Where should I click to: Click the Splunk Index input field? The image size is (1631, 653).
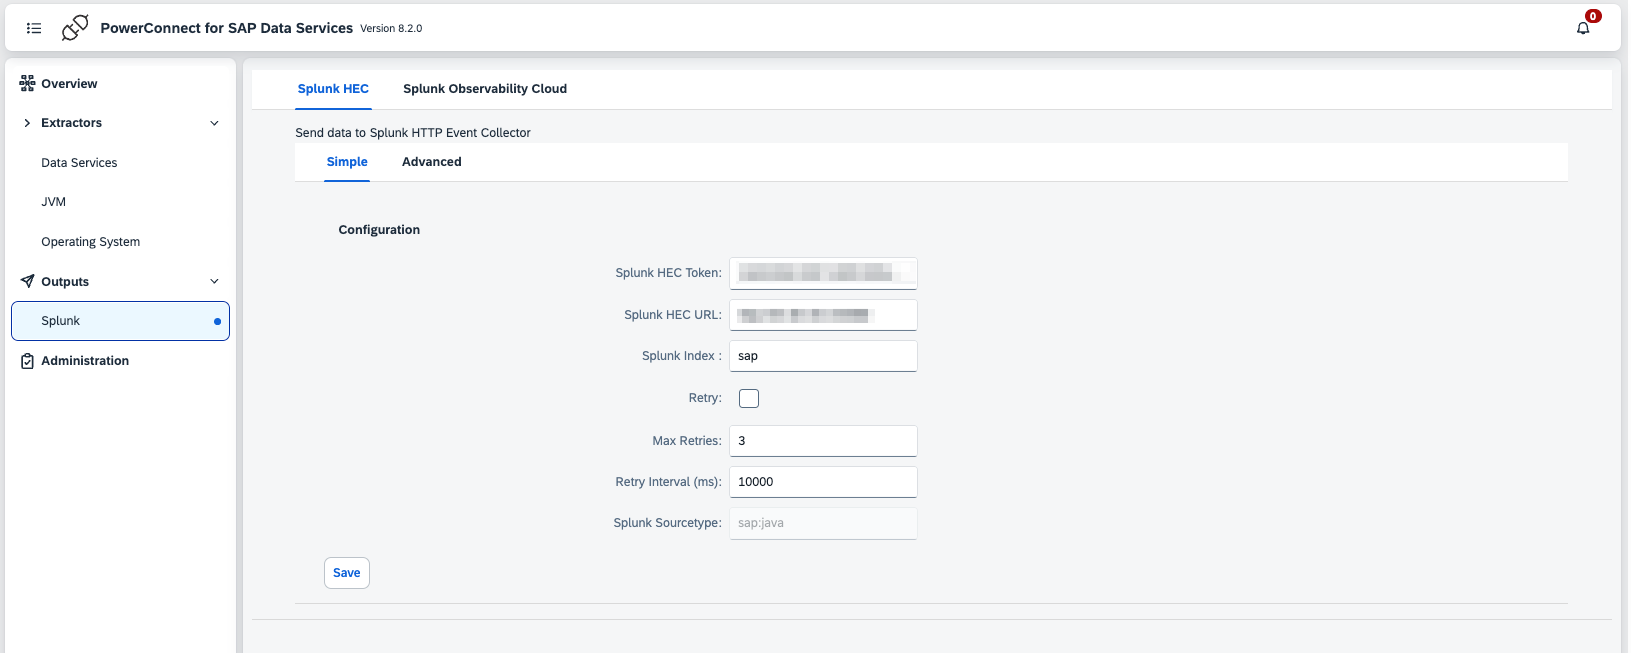tap(822, 356)
